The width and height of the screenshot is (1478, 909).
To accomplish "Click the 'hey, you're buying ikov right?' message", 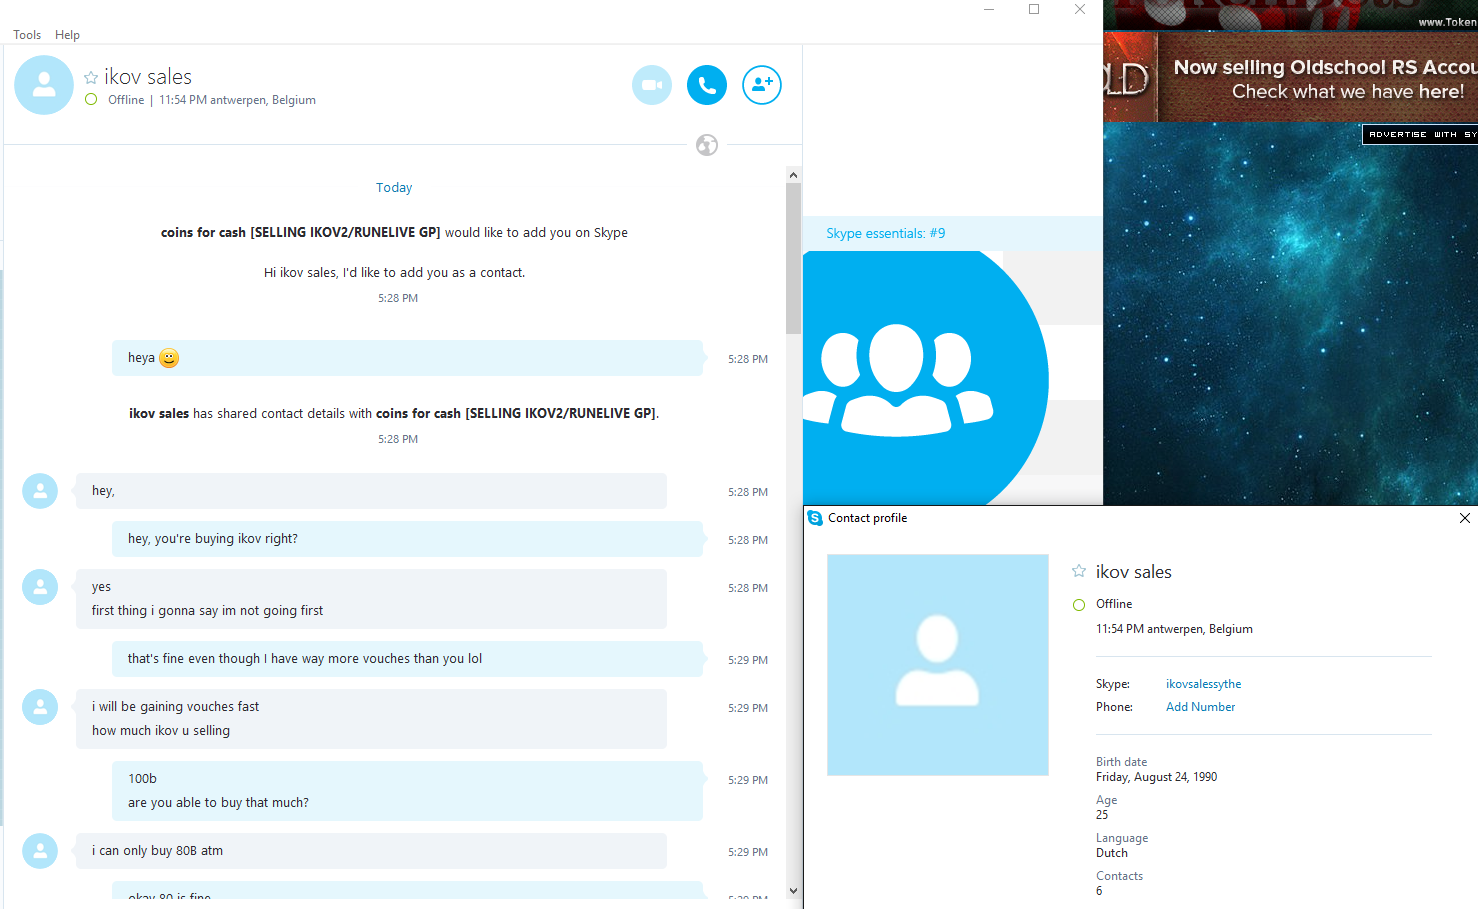I will point(408,539).
